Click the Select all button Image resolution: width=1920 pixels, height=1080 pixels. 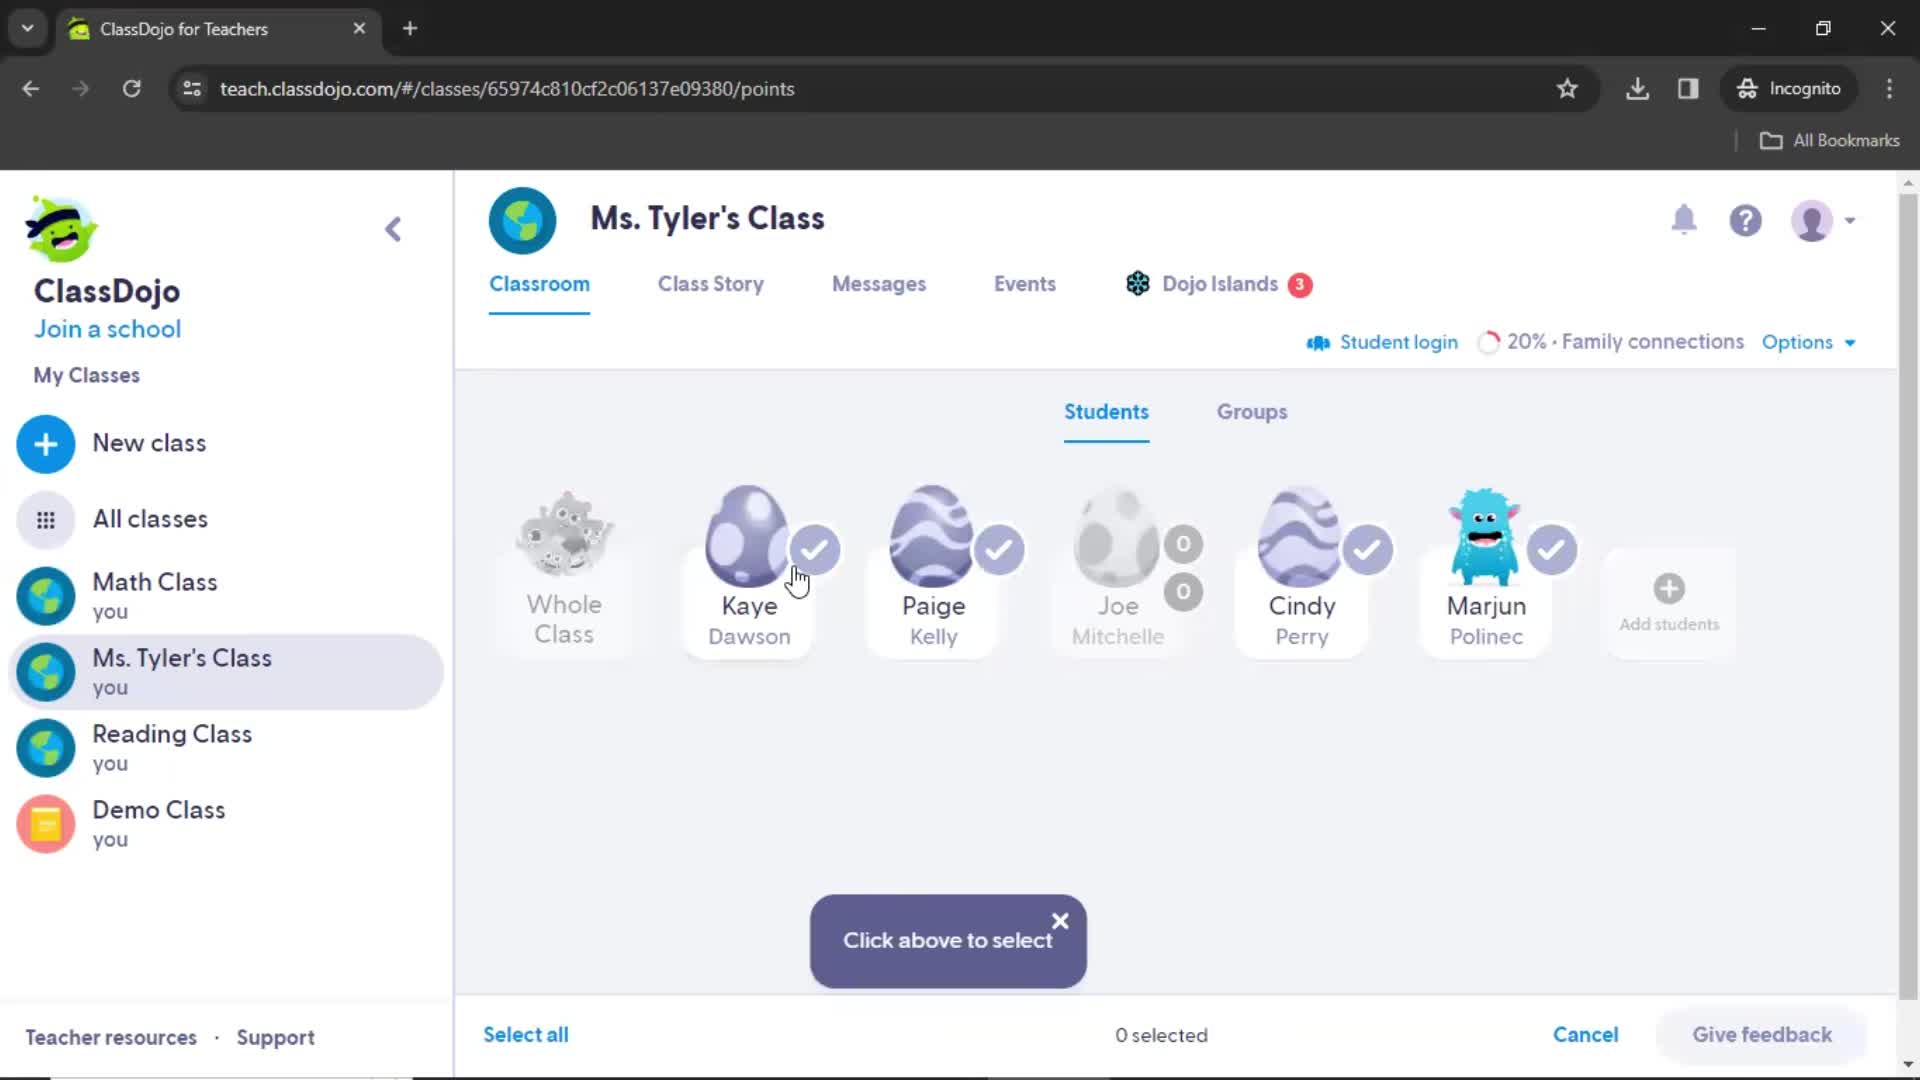526,1034
